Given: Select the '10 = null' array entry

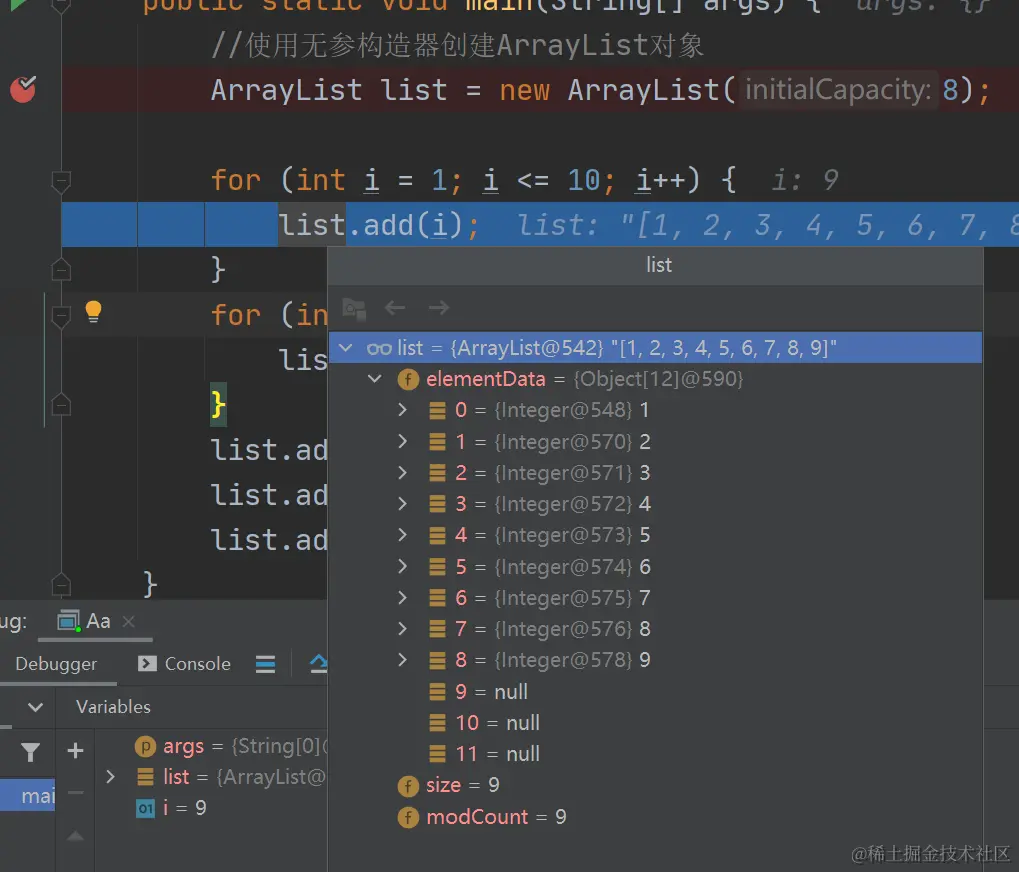Looking at the screenshot, I should tap(655, 723).
